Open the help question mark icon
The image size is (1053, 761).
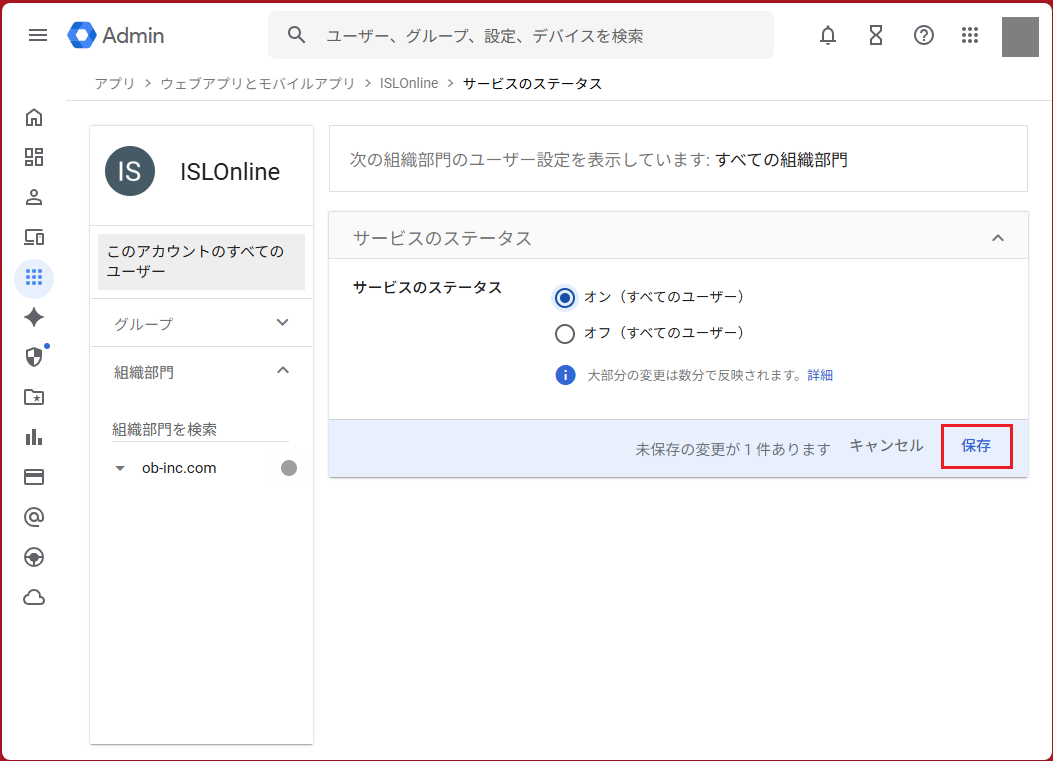pyautogui.click(x=923, y=35)
